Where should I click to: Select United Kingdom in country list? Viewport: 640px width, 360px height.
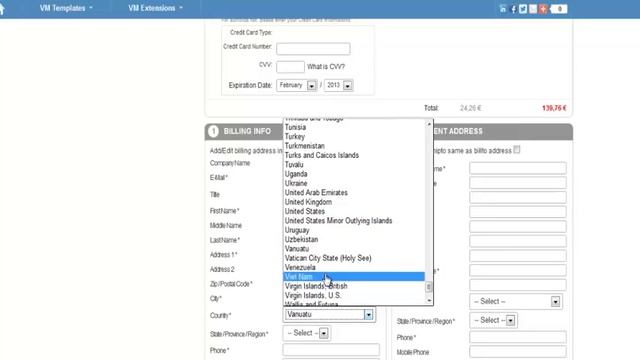tap(354, 202)
